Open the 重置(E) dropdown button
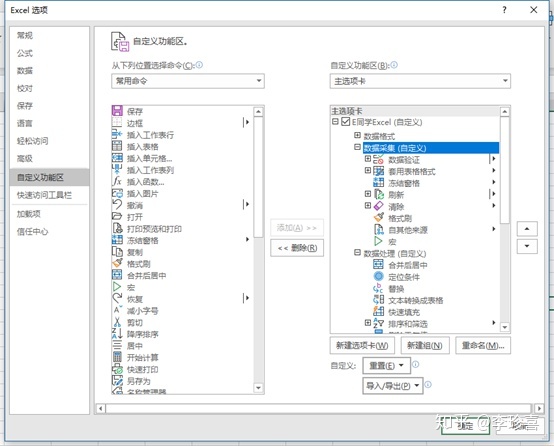This screenshot has height=446, width=554. [x=387, y=365]
